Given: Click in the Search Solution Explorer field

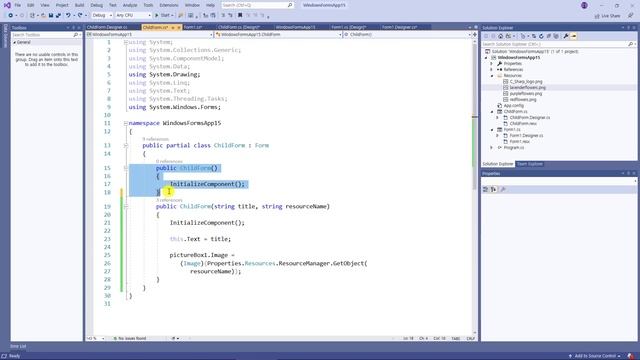Looking at the screenshot, I should point(554,44).
